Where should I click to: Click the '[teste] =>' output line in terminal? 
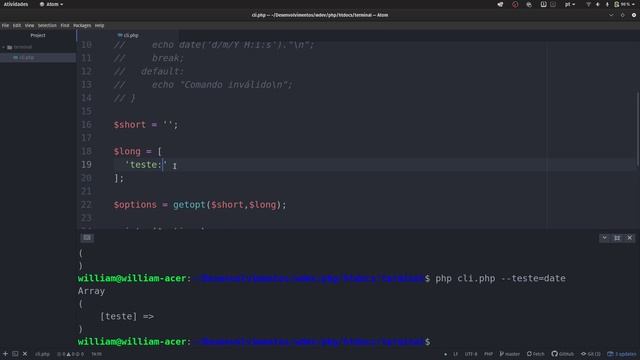(x=127, y=316)
